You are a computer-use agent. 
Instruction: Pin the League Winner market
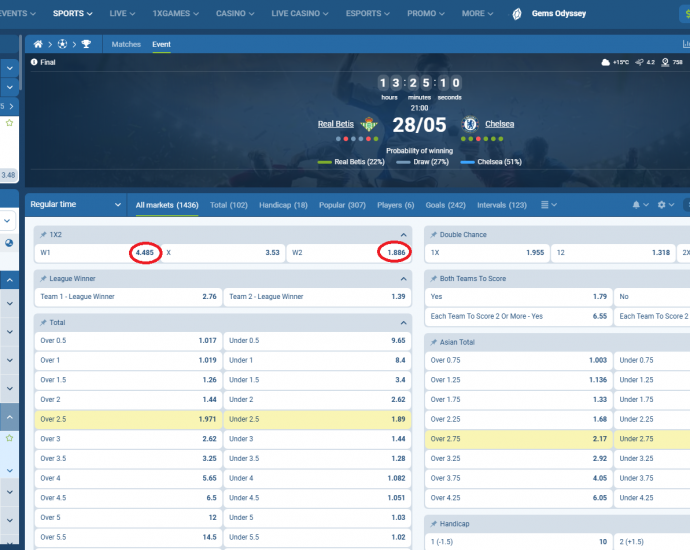(x=43, y=279)
